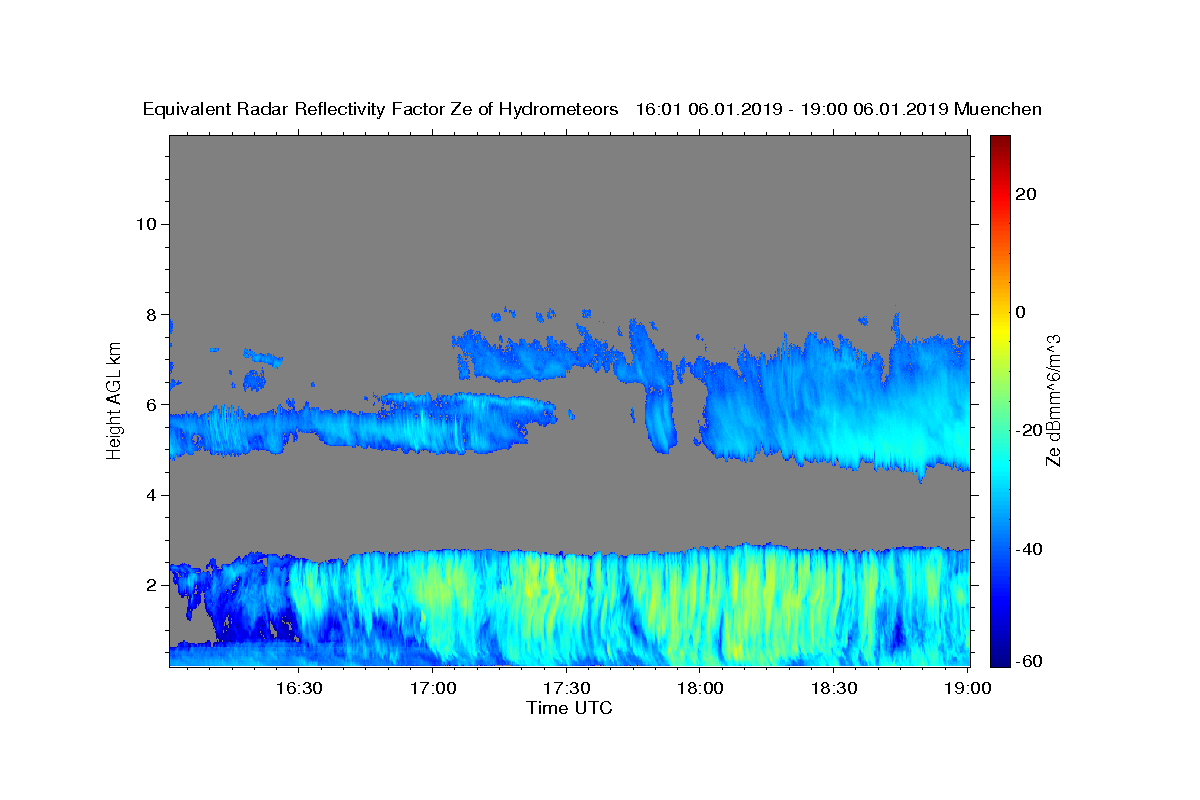This screenshot has height=800, width=1200.
Task: Click the '16:01 06.01.2019 - 19:00 06.01.2019' date range text
Action: pyautogui.click(x=792, y=110)
